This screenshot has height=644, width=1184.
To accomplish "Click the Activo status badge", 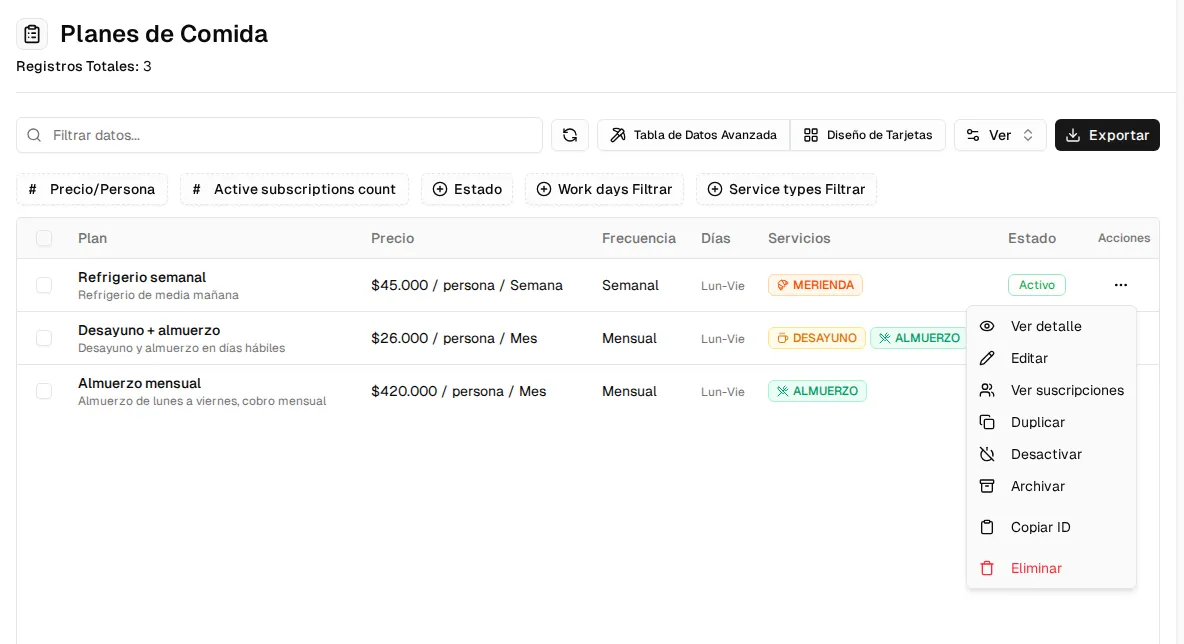I will (1037, 285).
